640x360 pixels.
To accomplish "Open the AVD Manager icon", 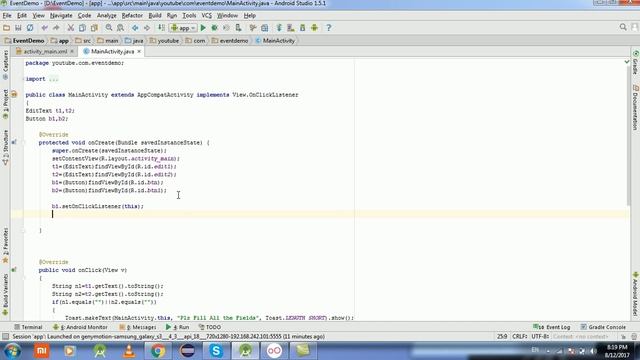I will [291, 28].
